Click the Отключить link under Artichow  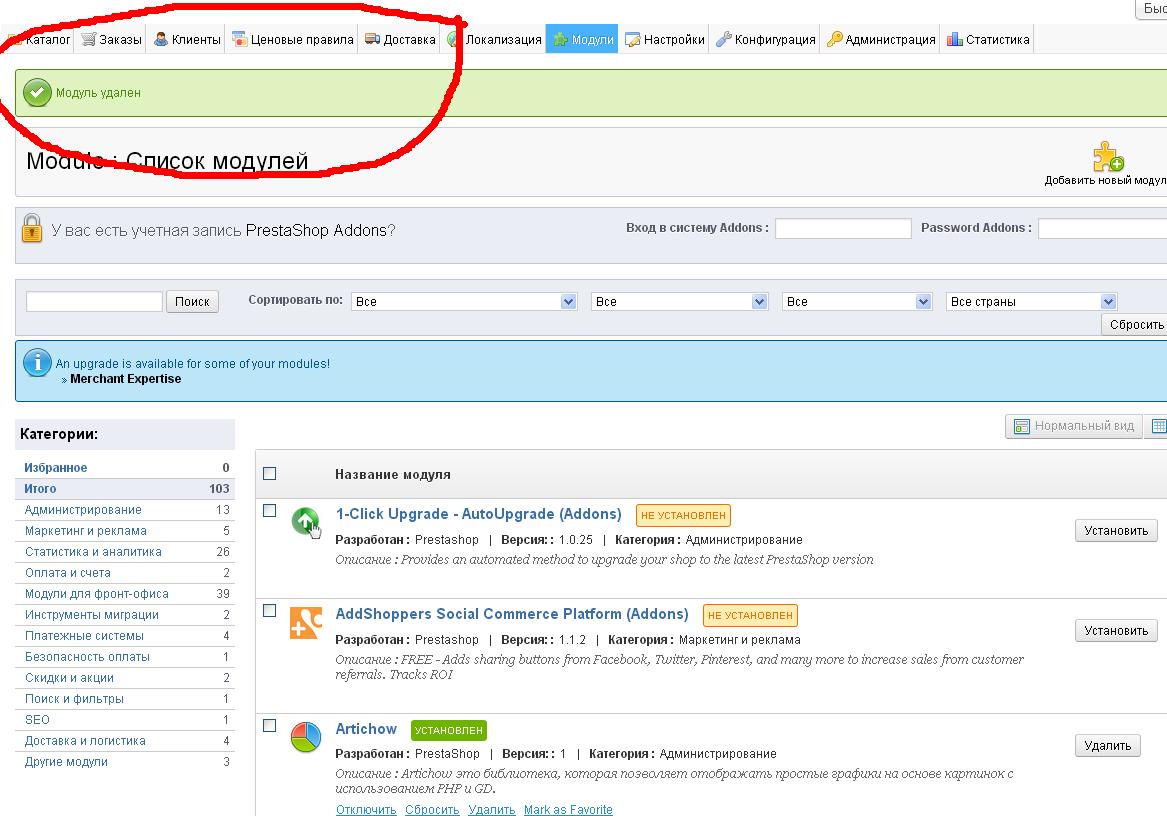[365, 809]
